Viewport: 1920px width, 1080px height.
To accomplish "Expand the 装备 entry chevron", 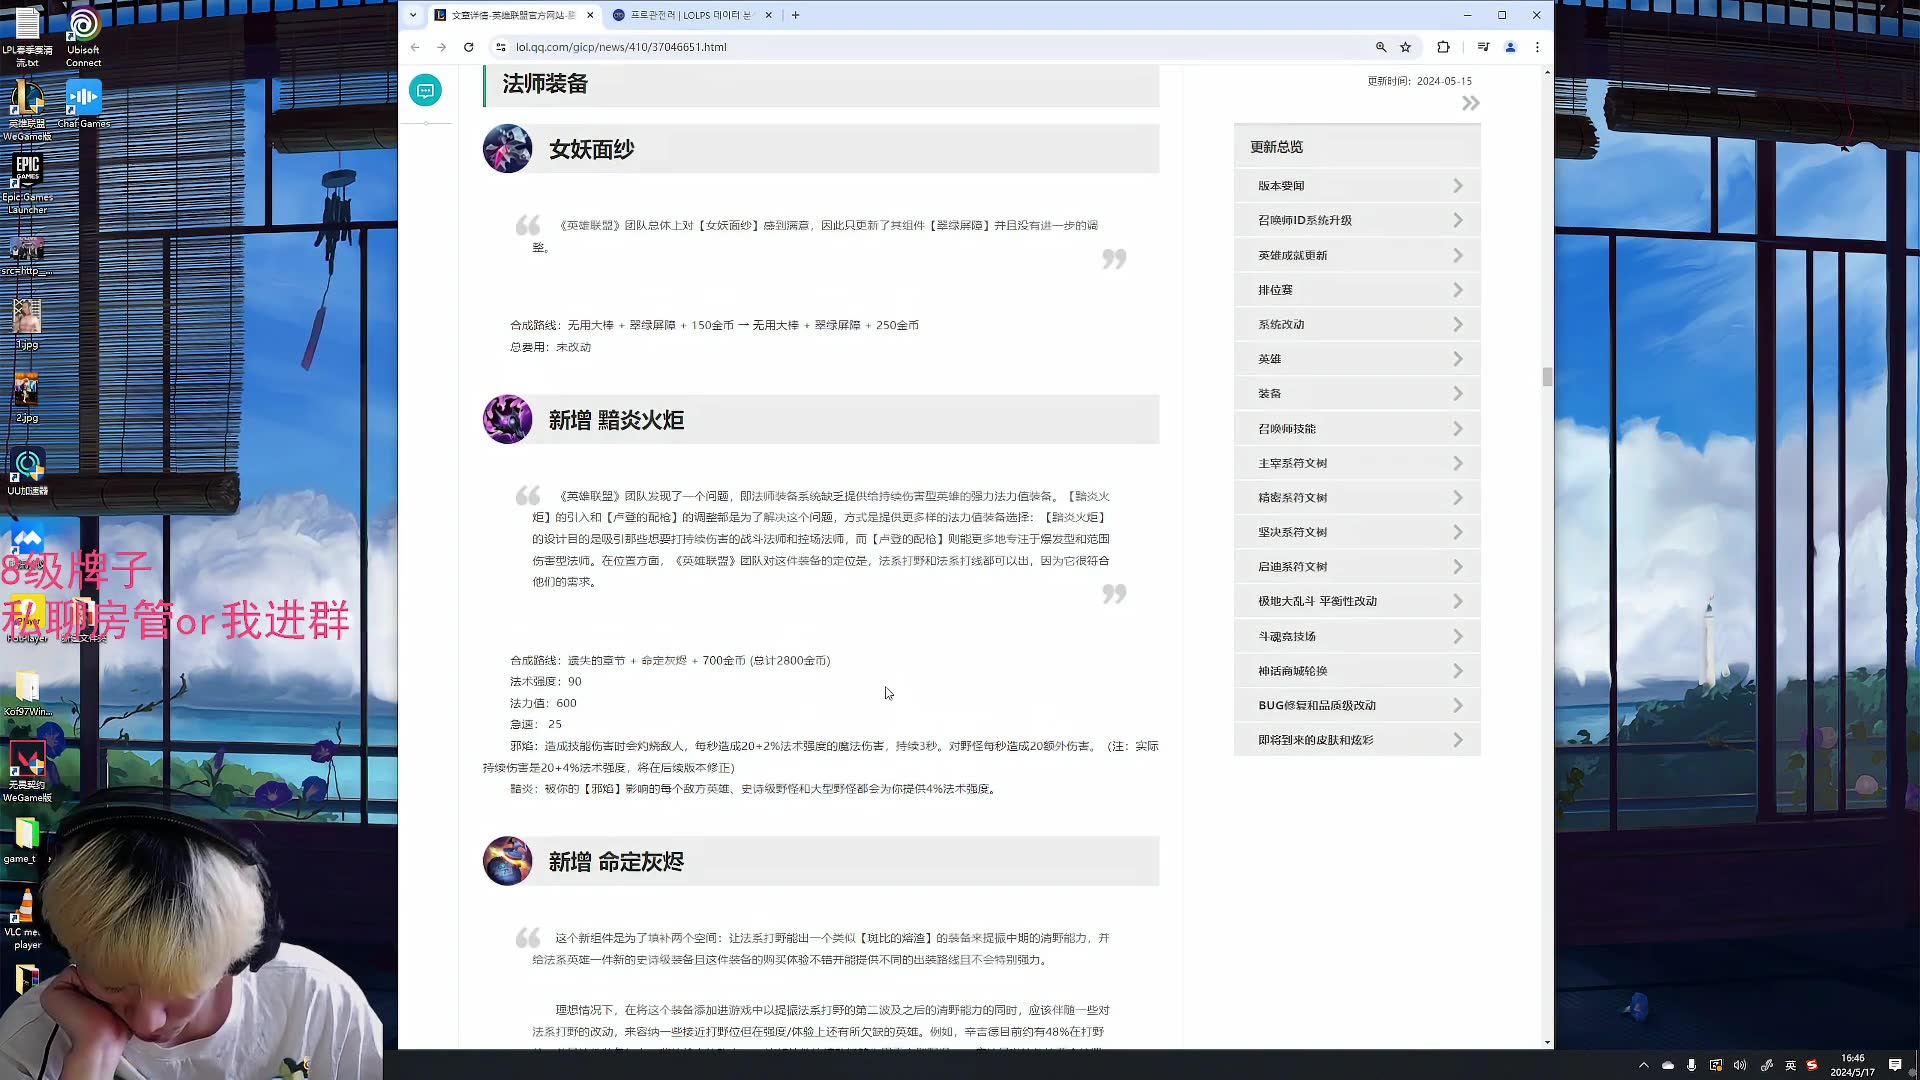I will 1458,394.
